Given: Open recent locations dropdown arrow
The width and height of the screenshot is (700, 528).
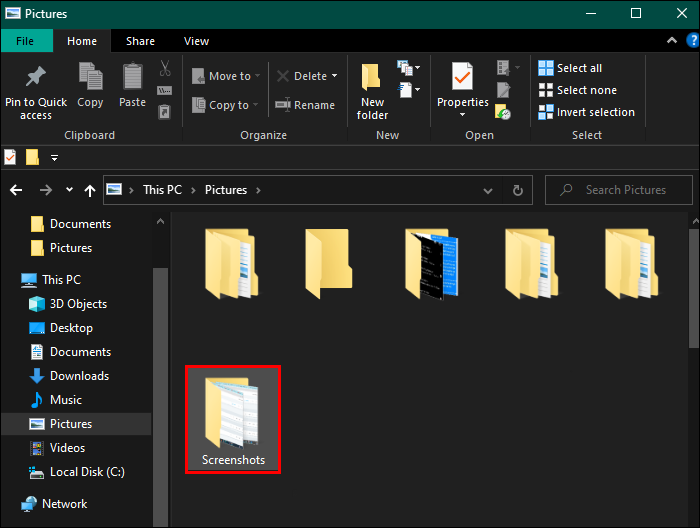Looking at the screenshot, I should [69, 190].
